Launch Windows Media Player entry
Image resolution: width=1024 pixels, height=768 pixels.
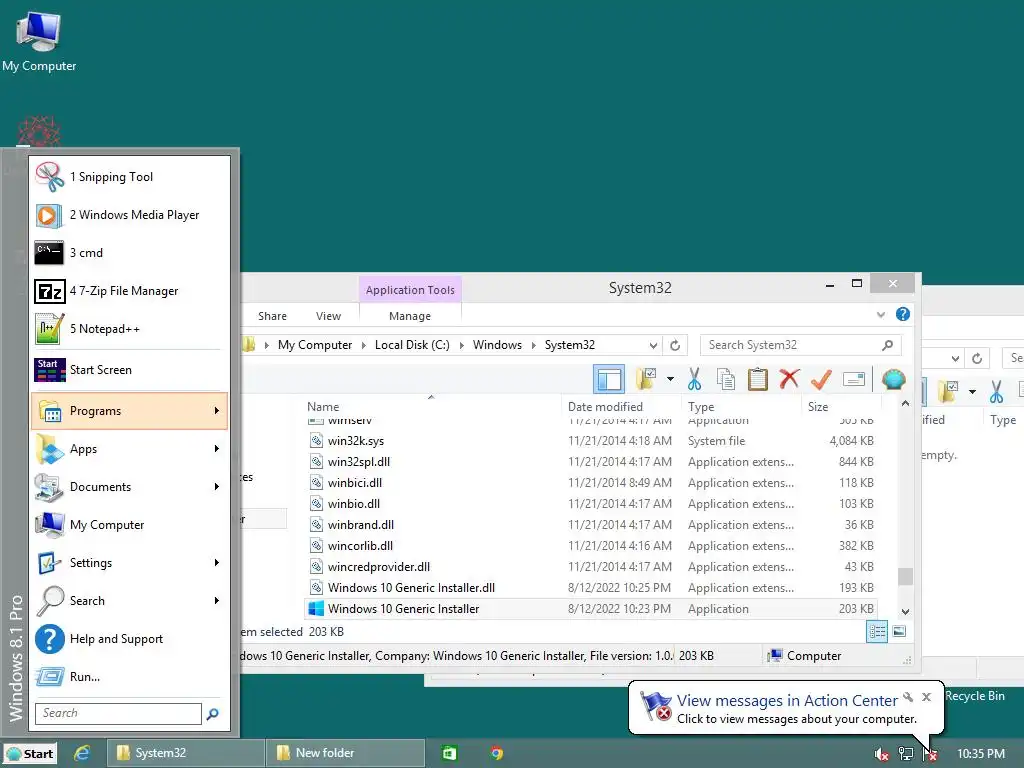point(130,215)
